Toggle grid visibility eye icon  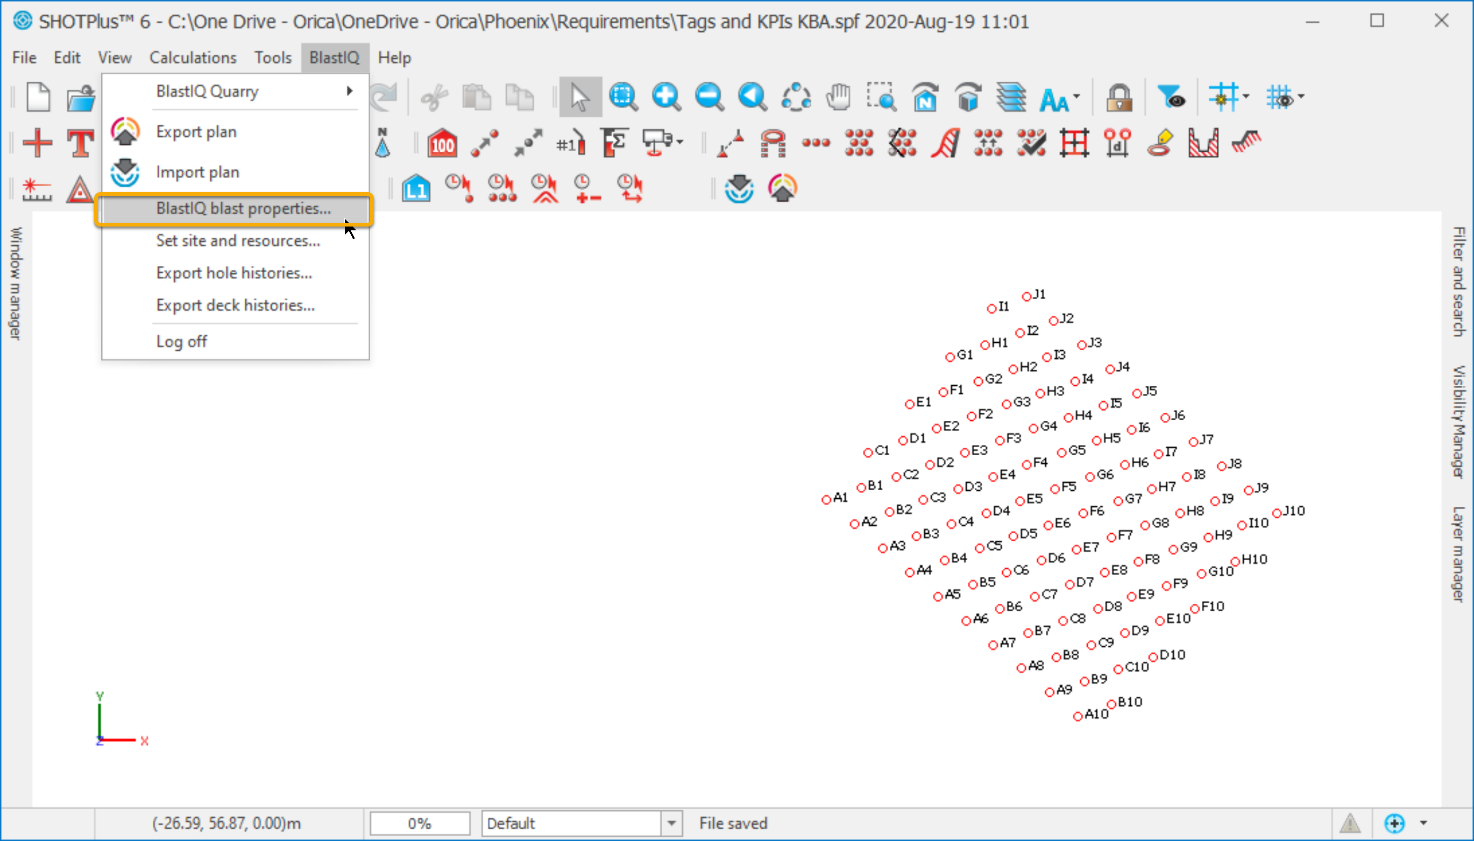pyautogui.click(x=1280, y=97)
